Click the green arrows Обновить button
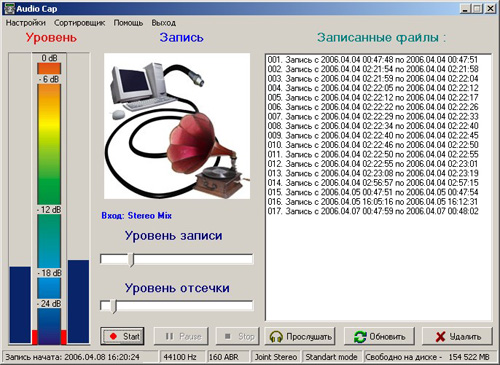500x365 pixels. [x=379, y=336]
